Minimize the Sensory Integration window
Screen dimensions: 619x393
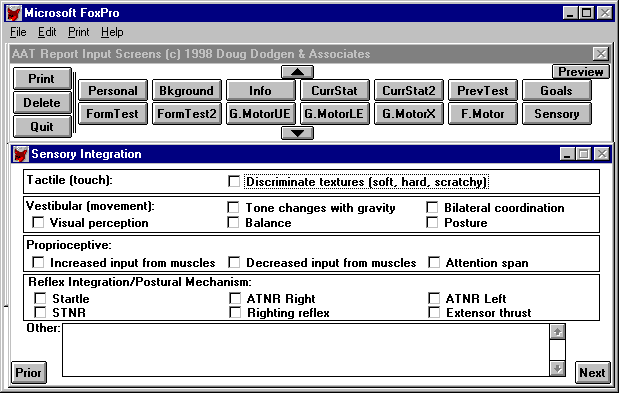tap(567, 154)
